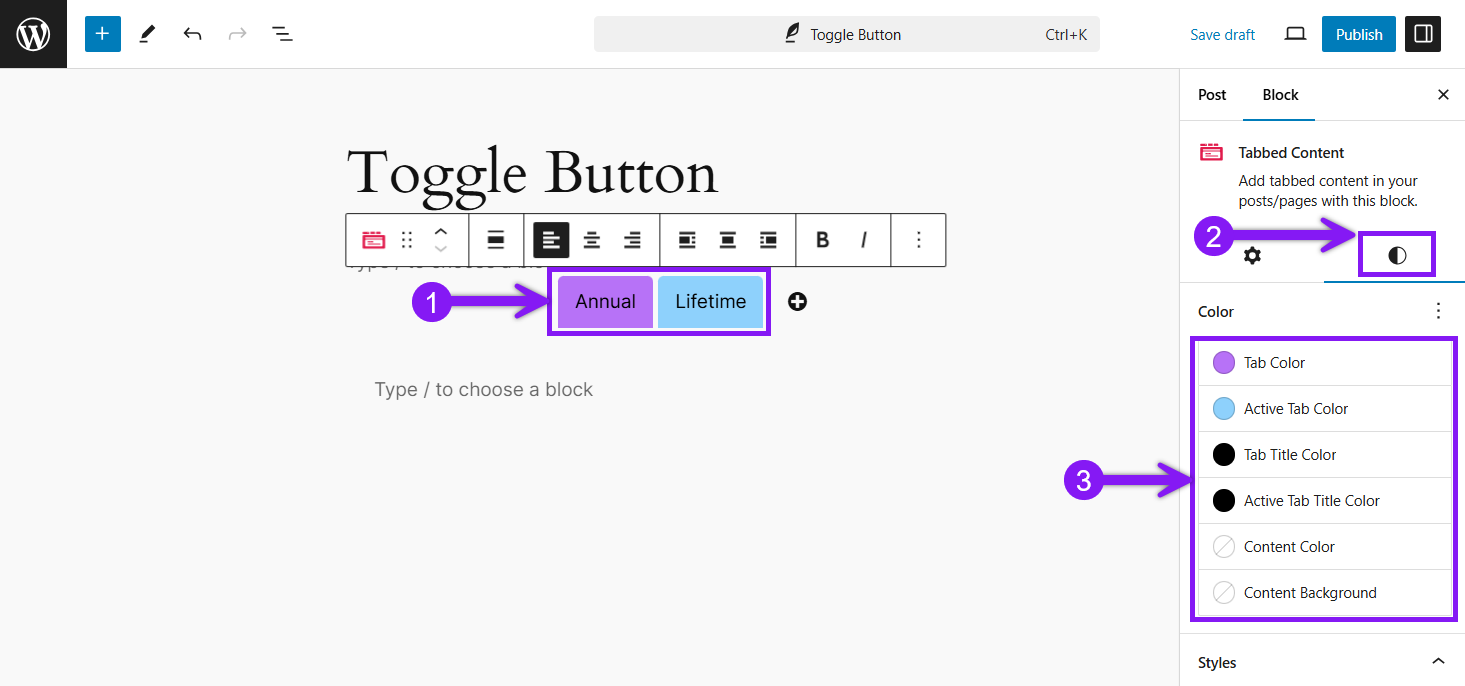Open the Active Tab Title Color picker
Viewport: 1465px width, 686px height.
pos(1324,501)
